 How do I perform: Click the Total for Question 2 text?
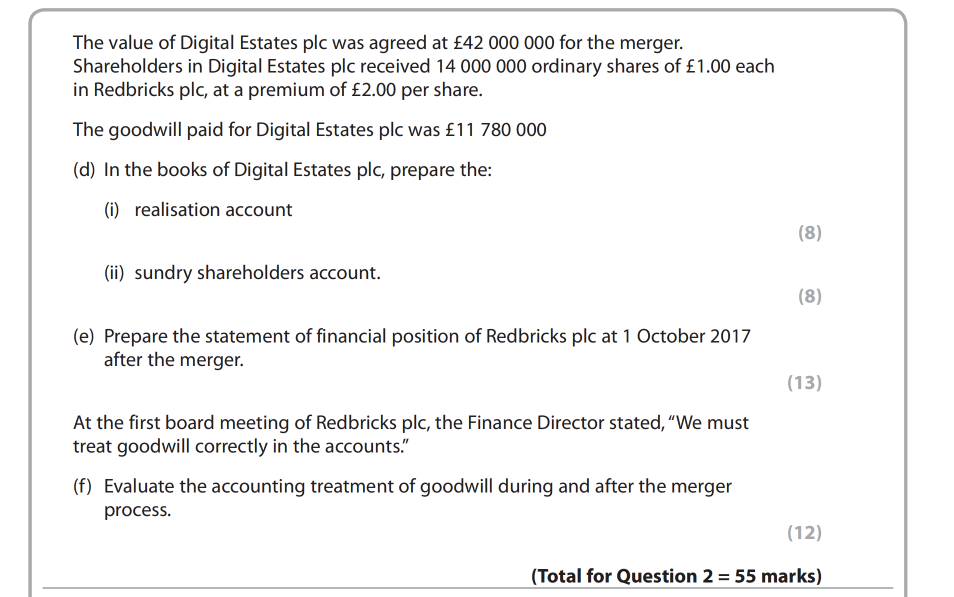676,576
